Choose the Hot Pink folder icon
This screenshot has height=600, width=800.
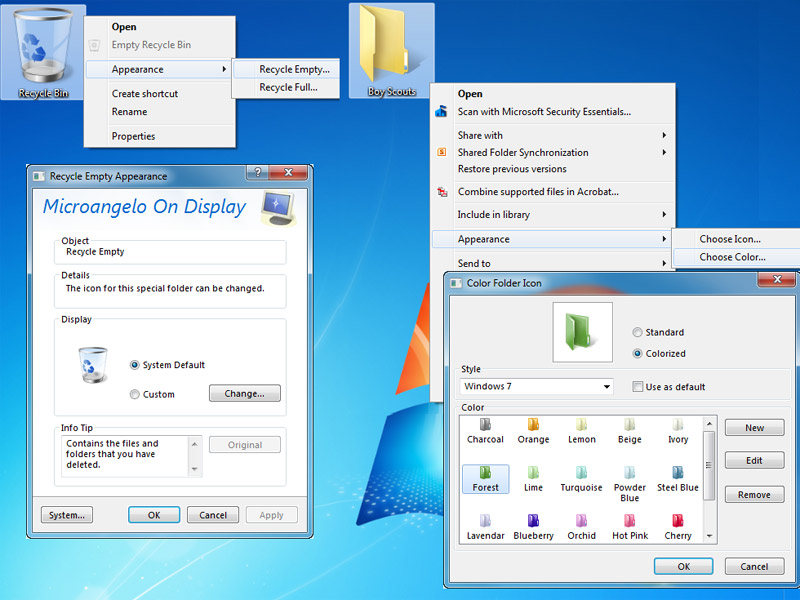pos(630,521)
